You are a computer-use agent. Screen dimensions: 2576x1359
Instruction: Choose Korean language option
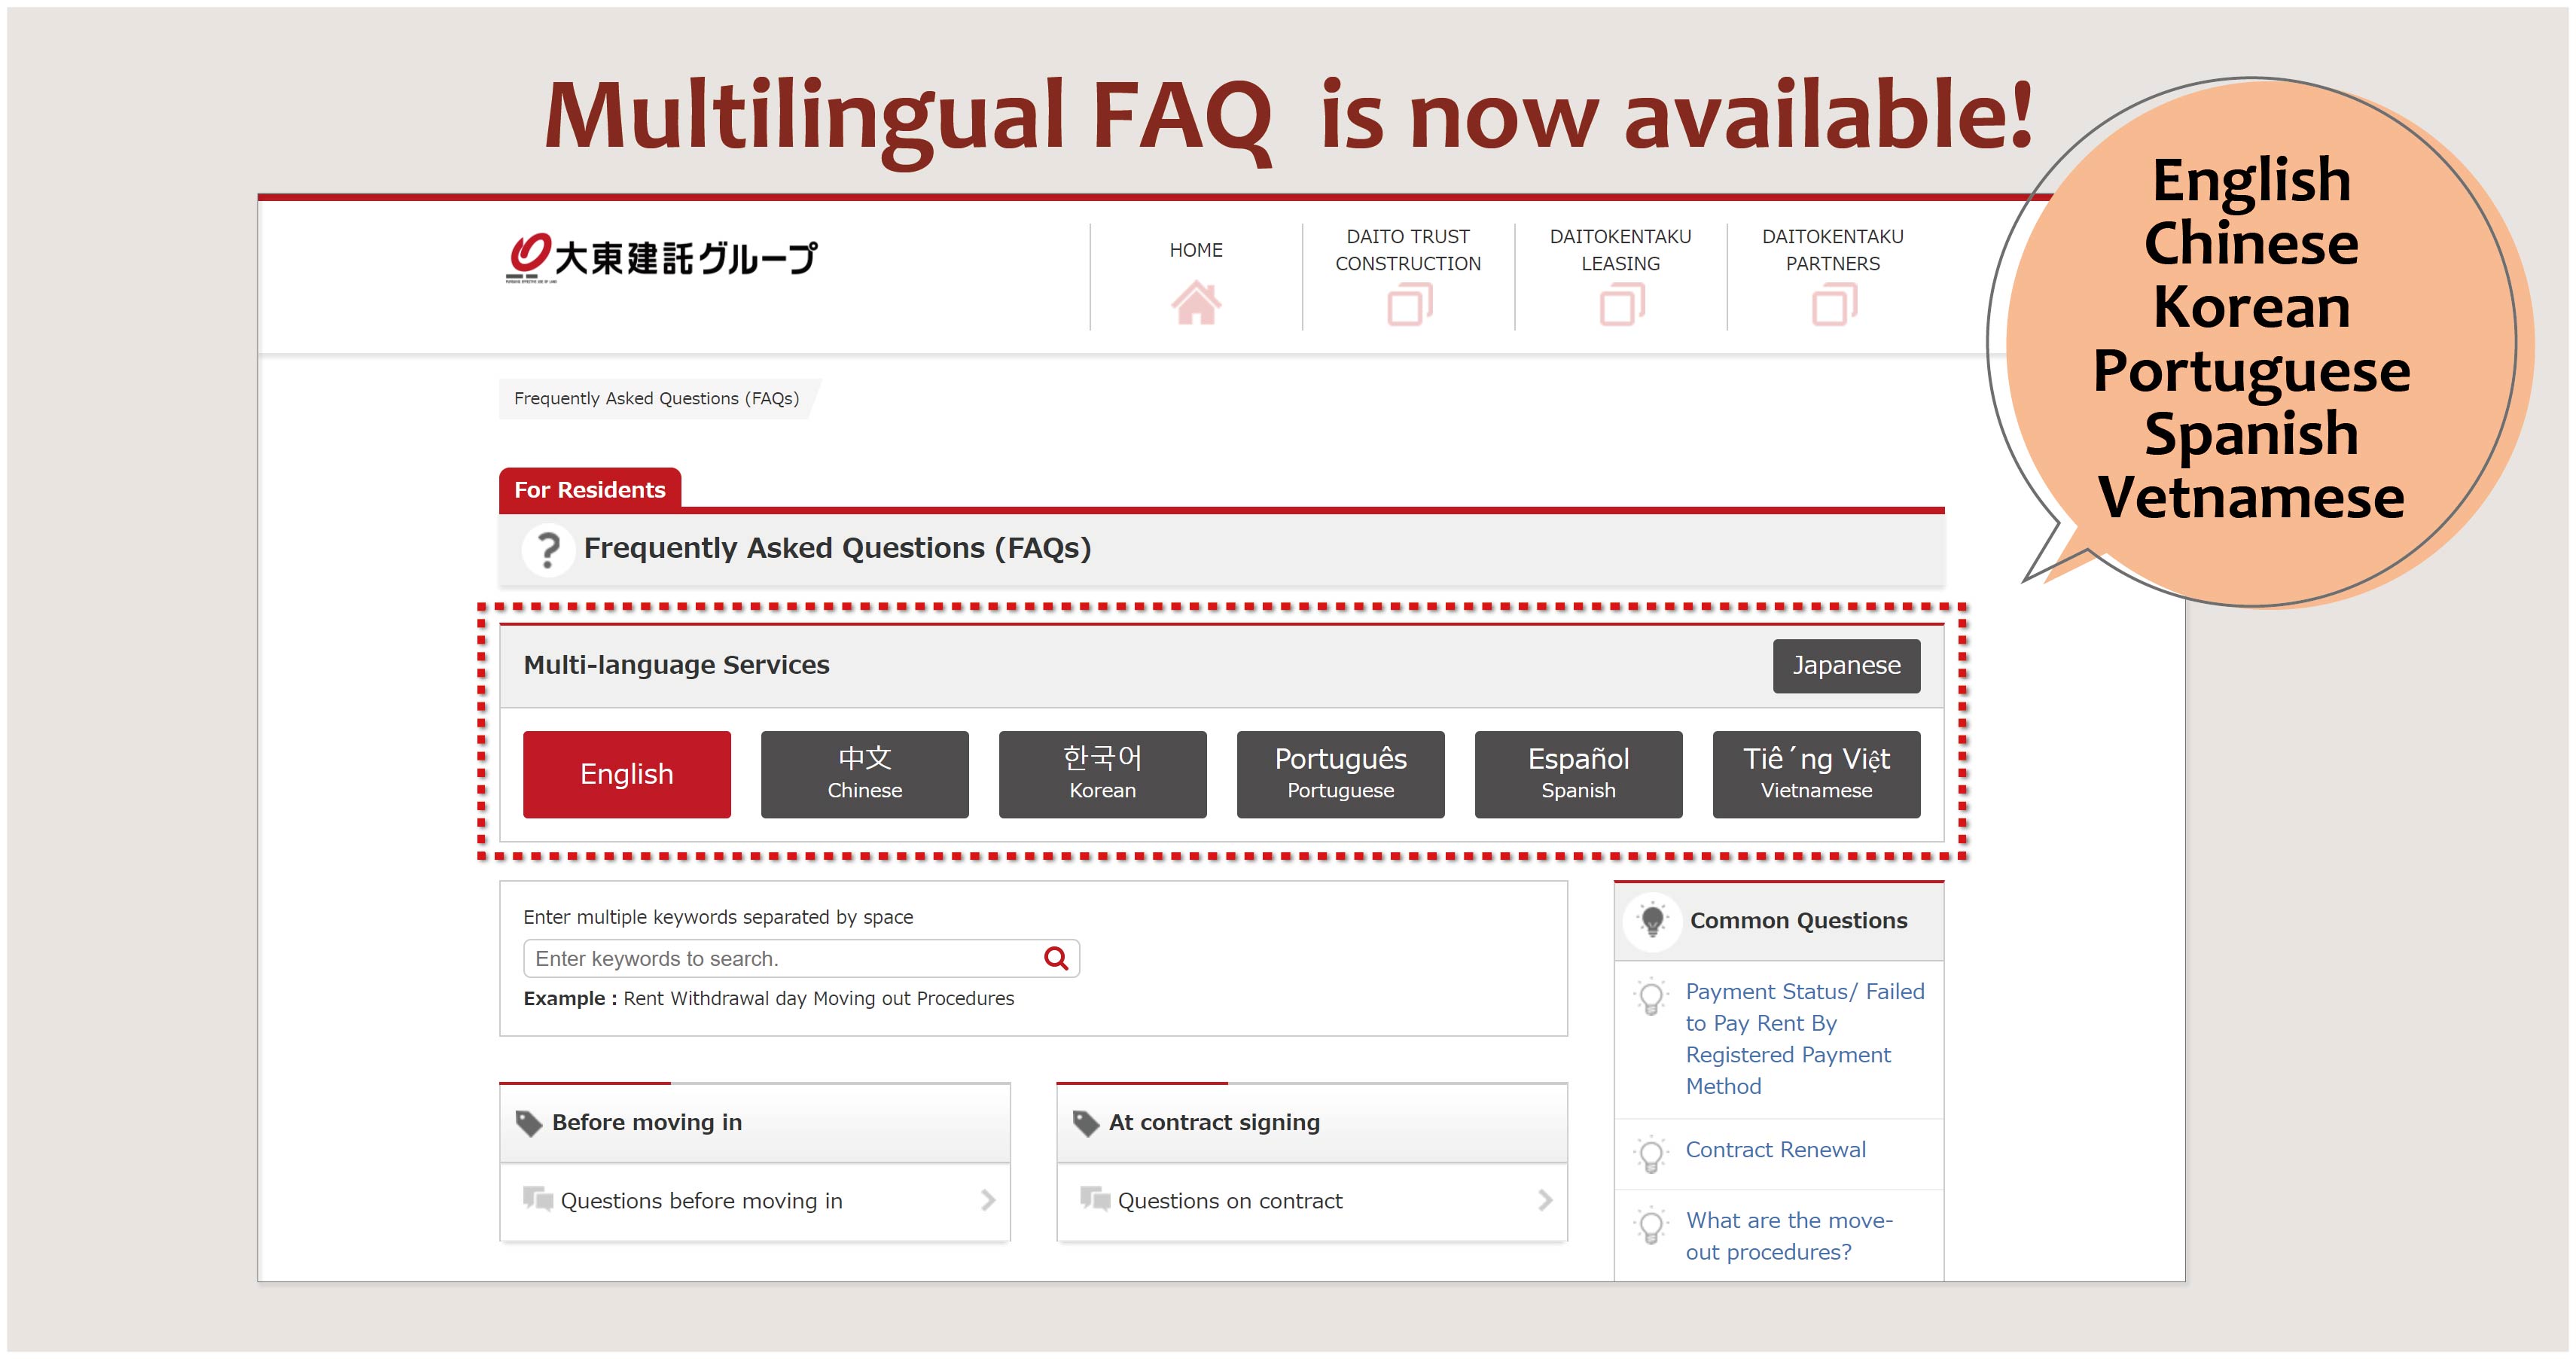1102,774
